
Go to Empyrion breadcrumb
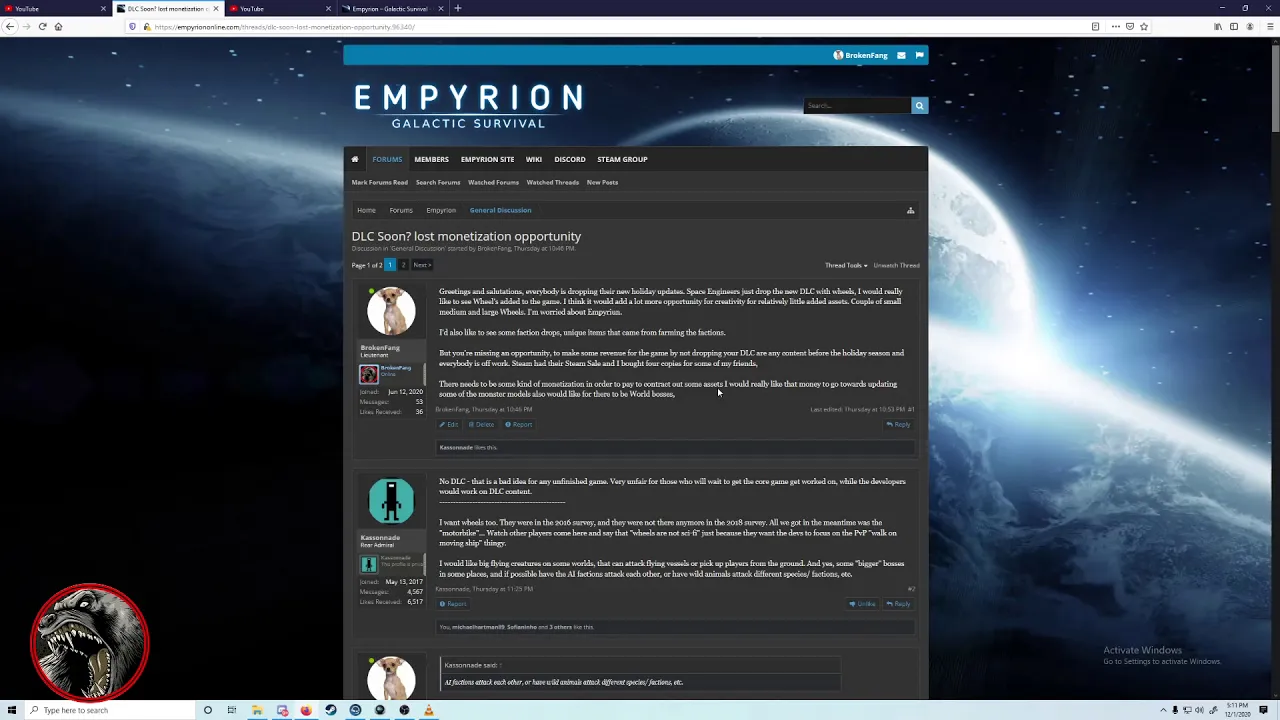pos(441,210)
